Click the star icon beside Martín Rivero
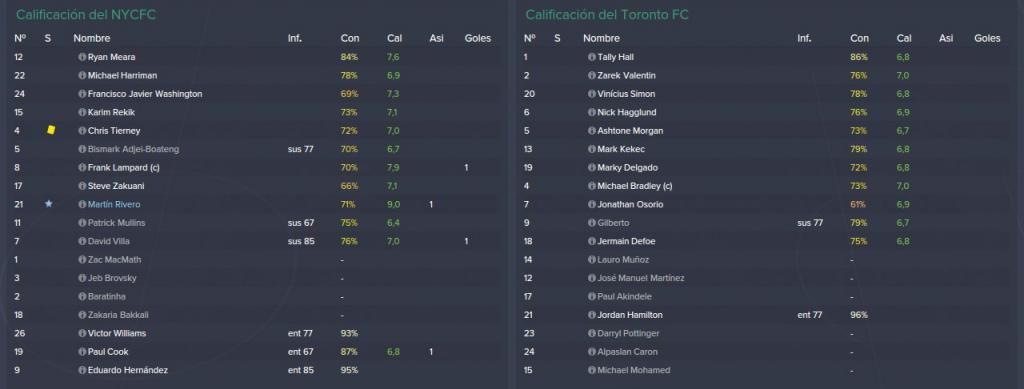The width and height of the screenshot is (1024, 389). pos(48,204)
